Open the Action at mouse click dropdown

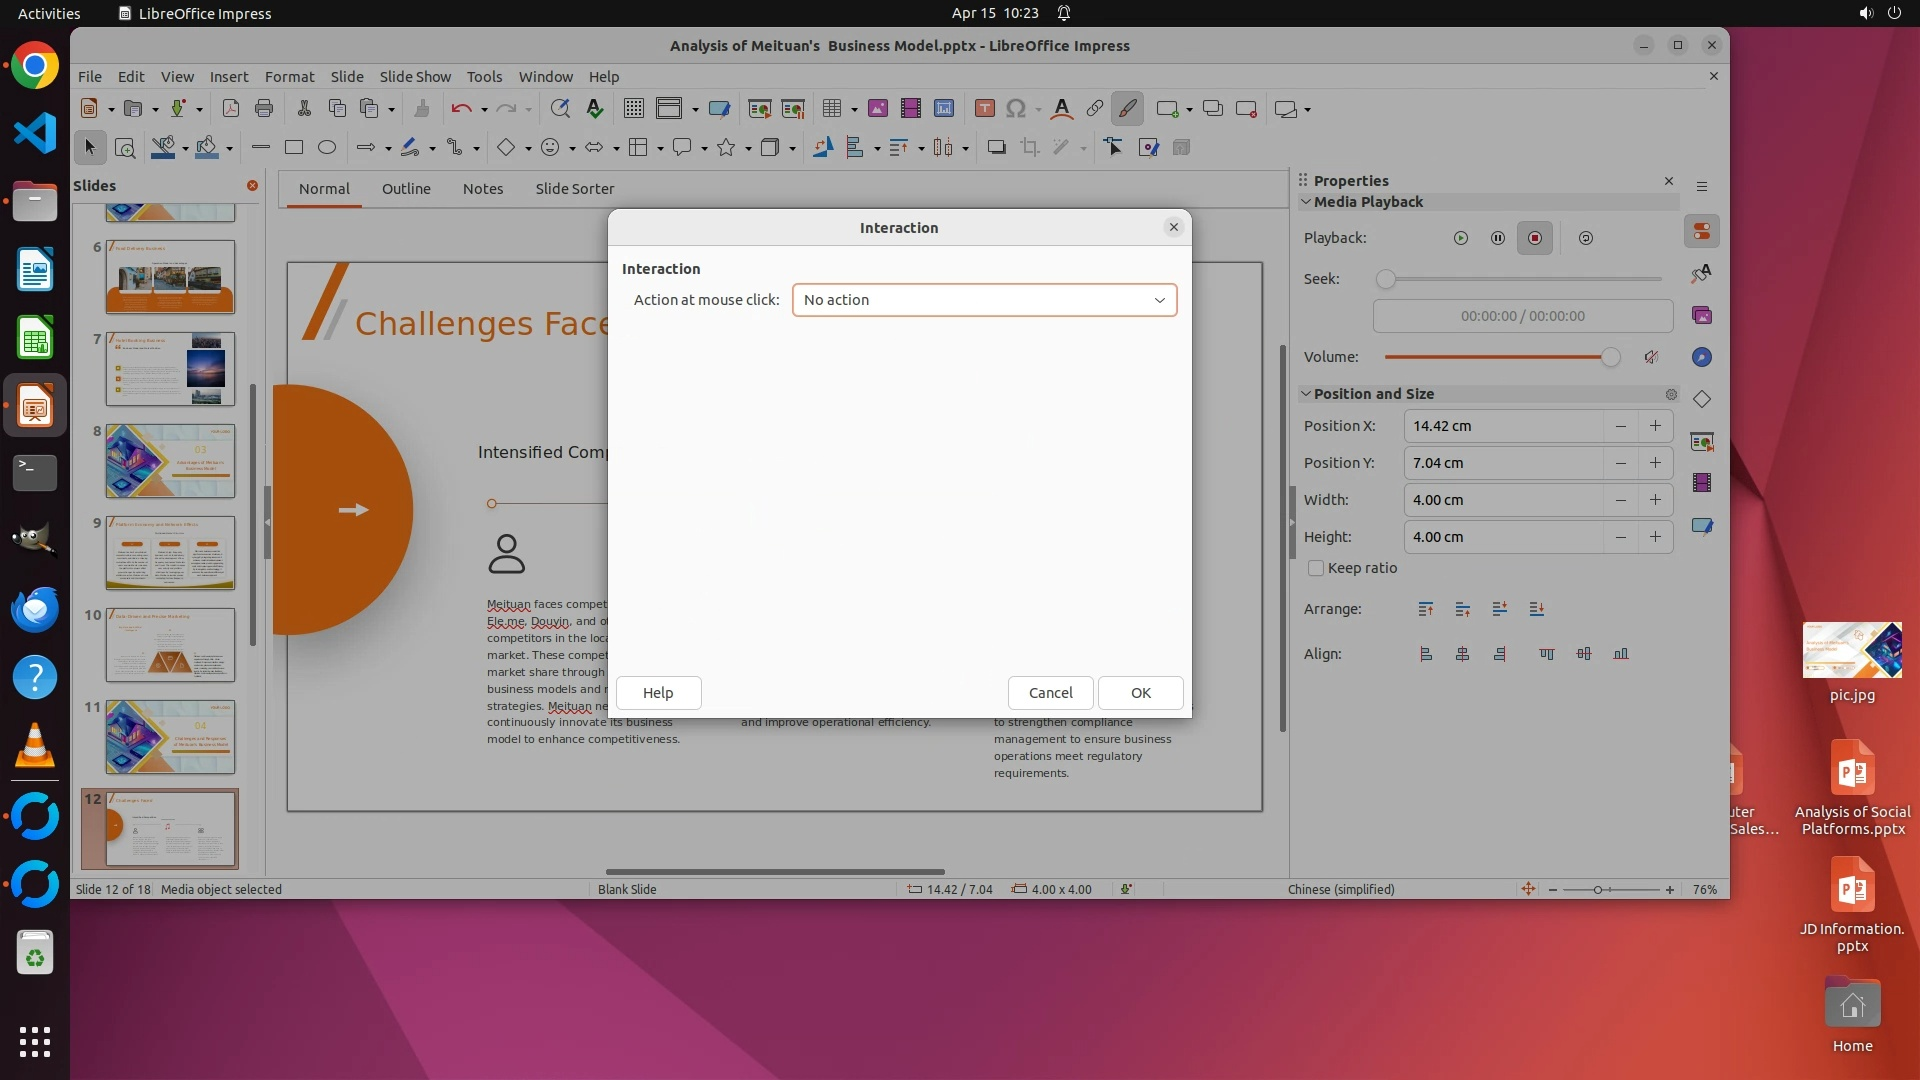(984, 300)
